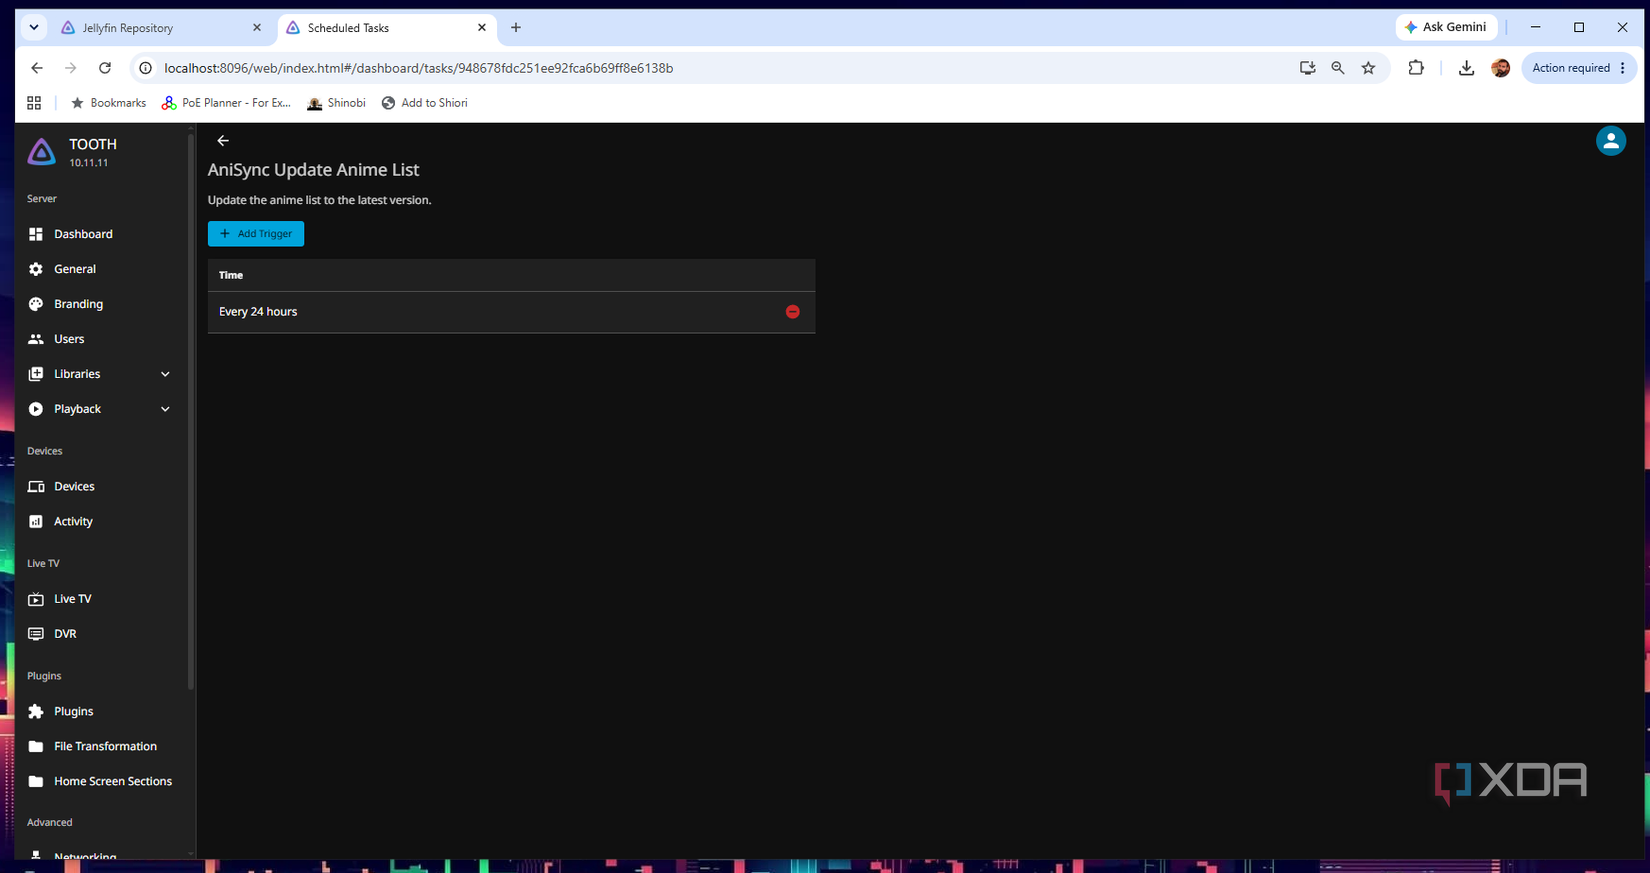Select the Every 24 hours row text

point(258,312)
